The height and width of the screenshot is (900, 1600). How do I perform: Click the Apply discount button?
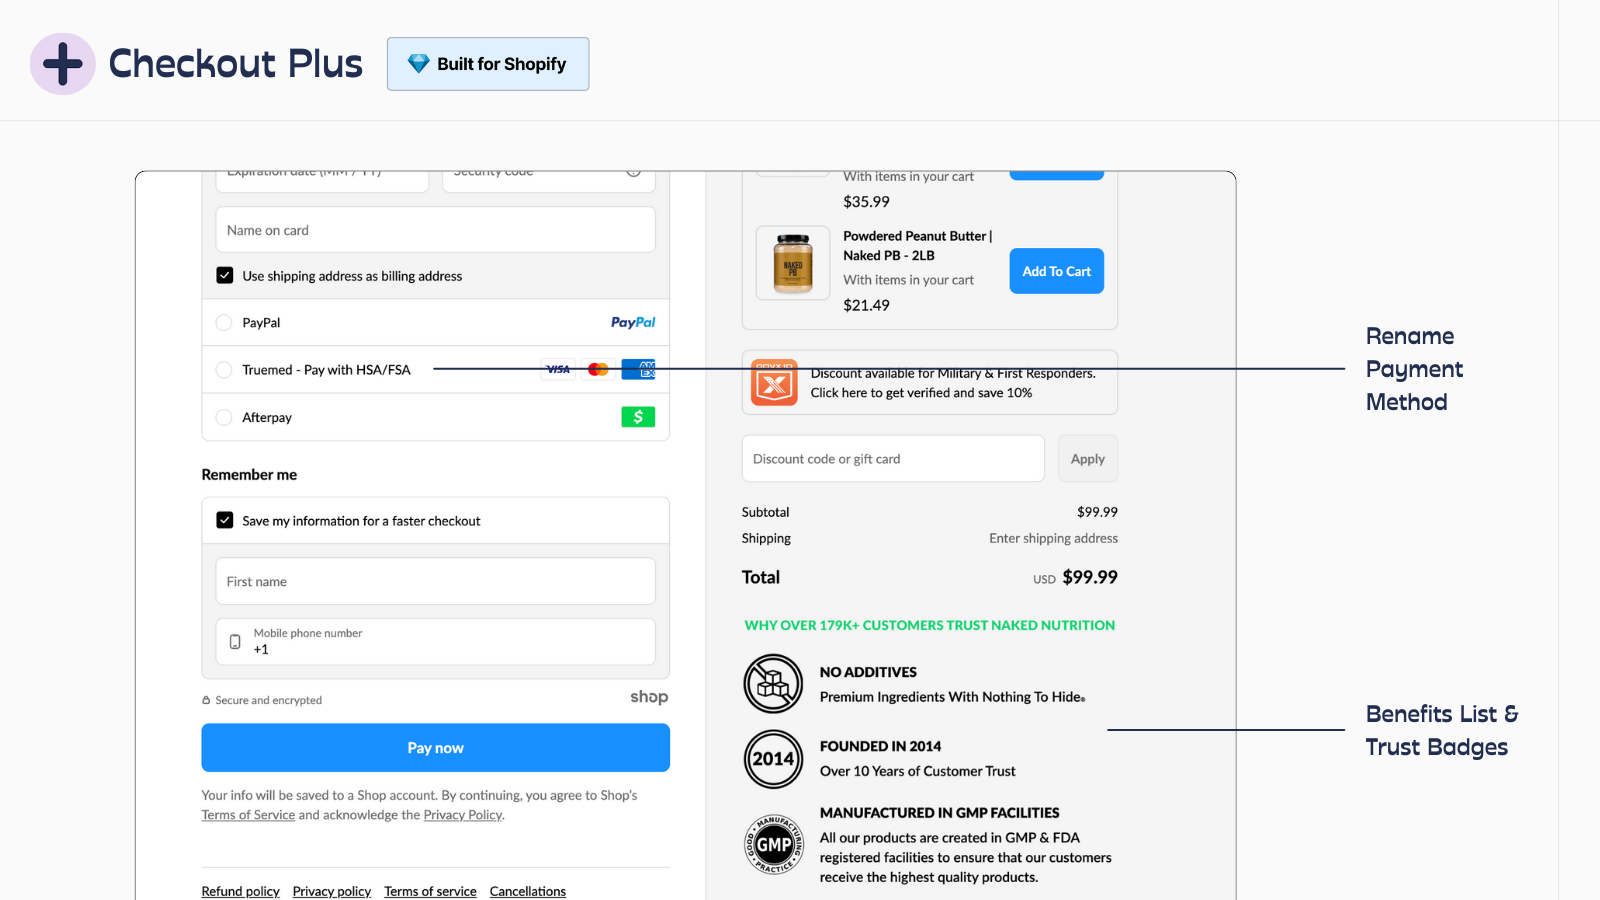click(1088, 459)
